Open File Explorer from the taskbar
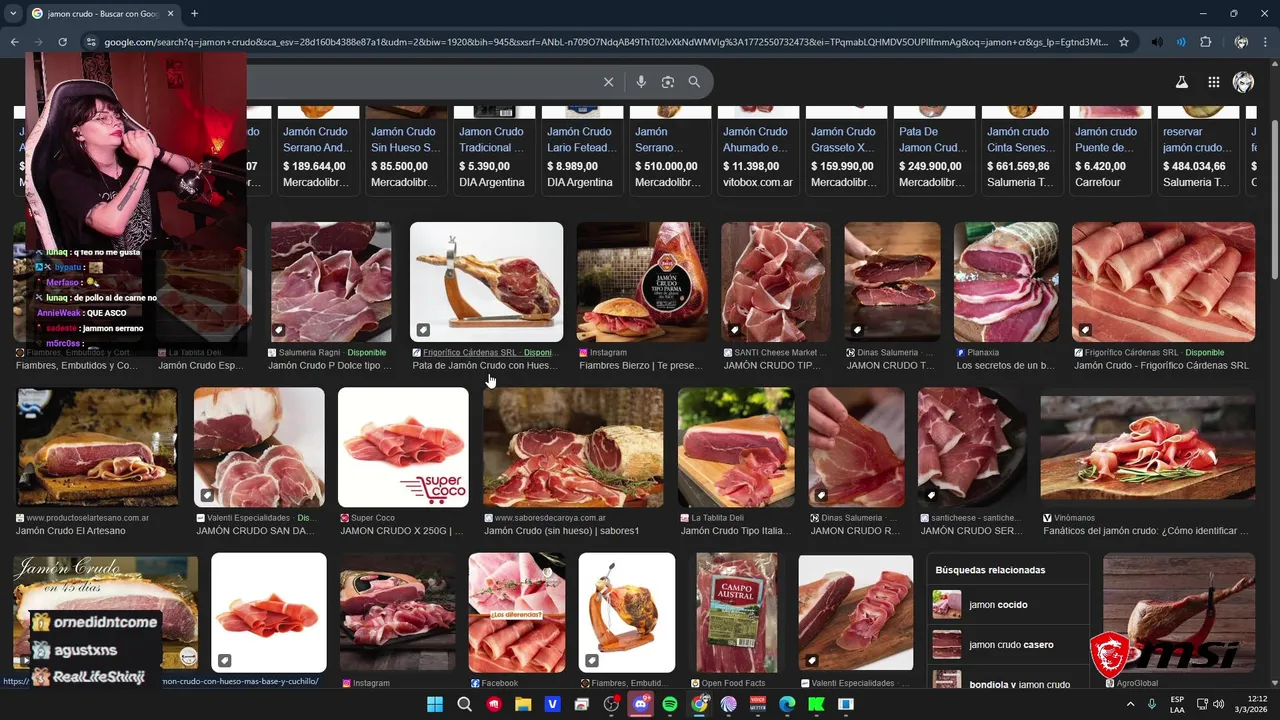Image resolution: width=1280 pixels, height=720 pixels. (523, 704)
